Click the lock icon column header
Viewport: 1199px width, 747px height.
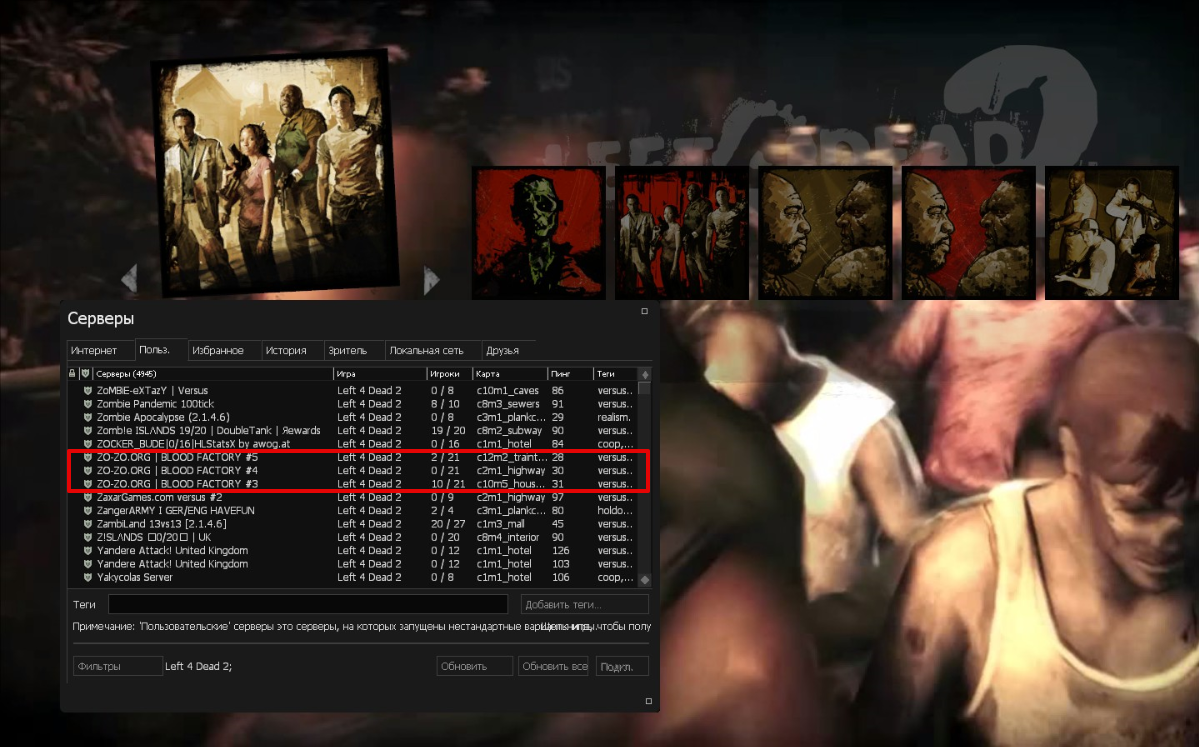pos(72,373)
